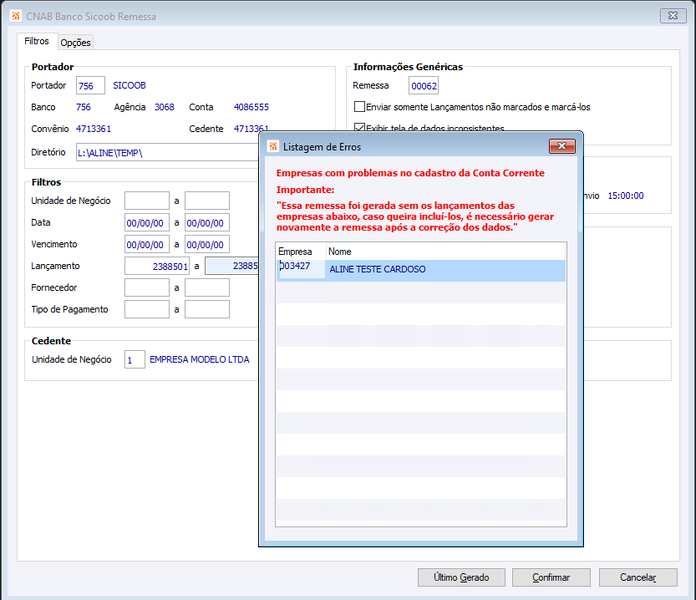Click the Banco value 756
Screen dimensions: 696x600
pyautogui.click(x=83, y=107)
